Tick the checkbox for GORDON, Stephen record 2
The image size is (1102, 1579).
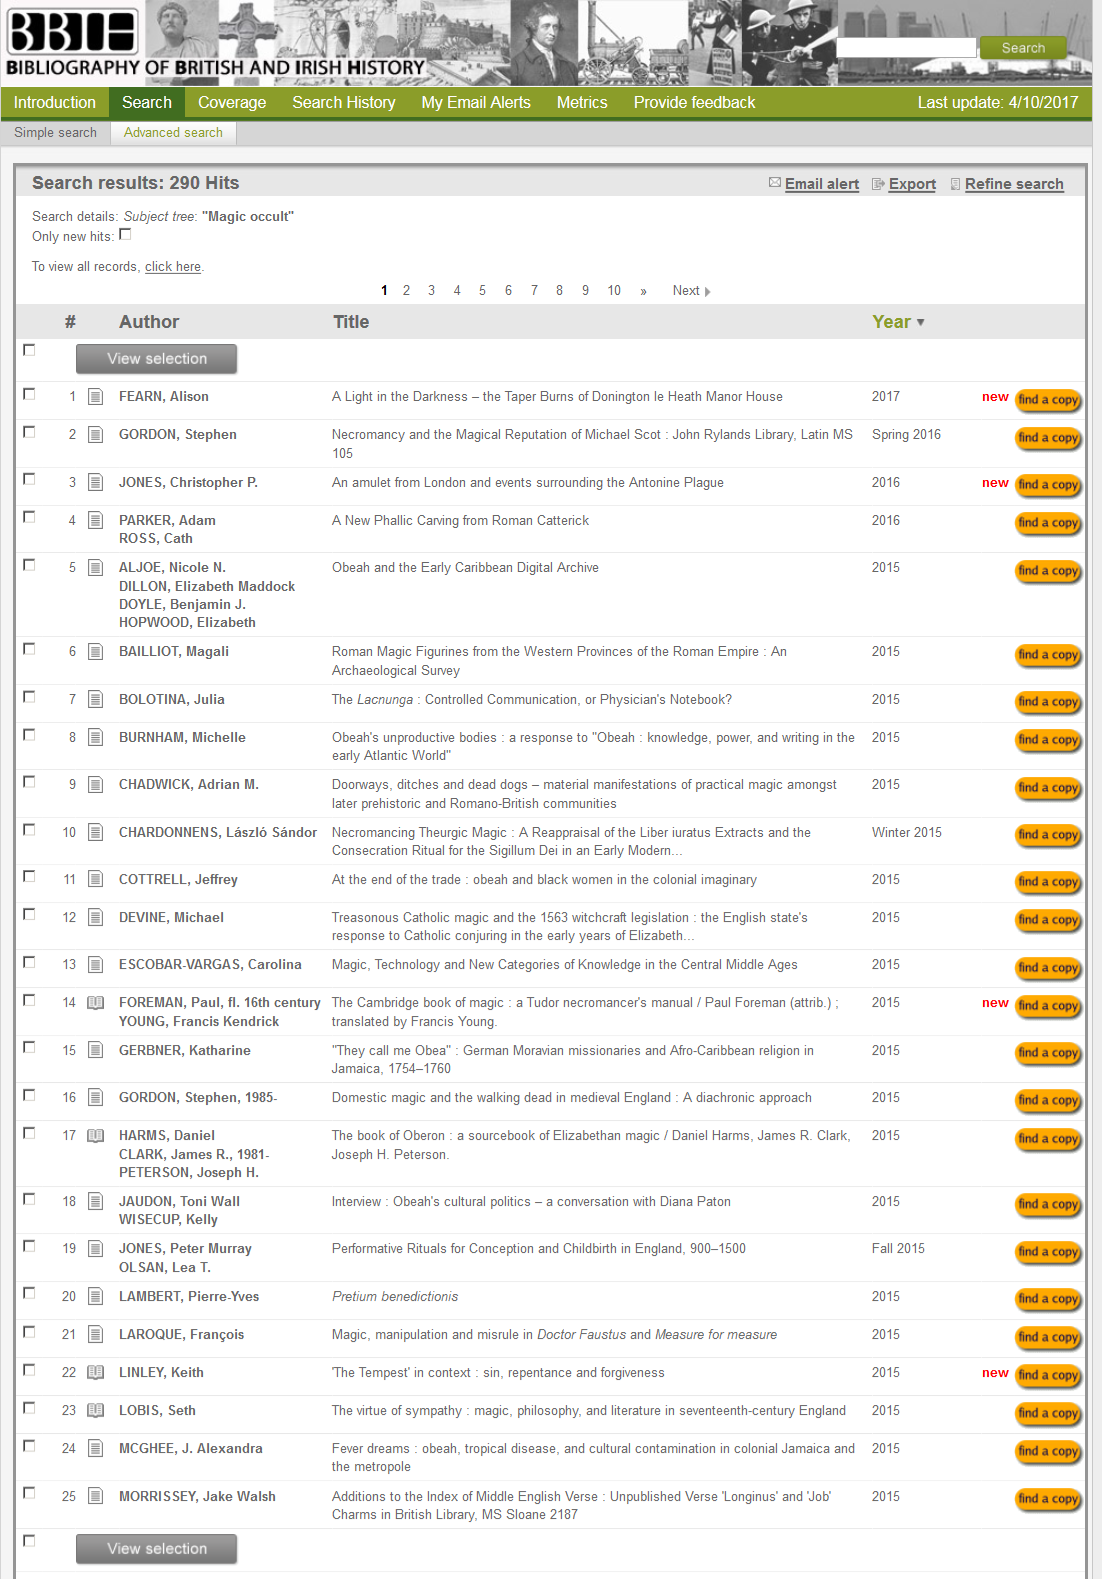(29, 432)
